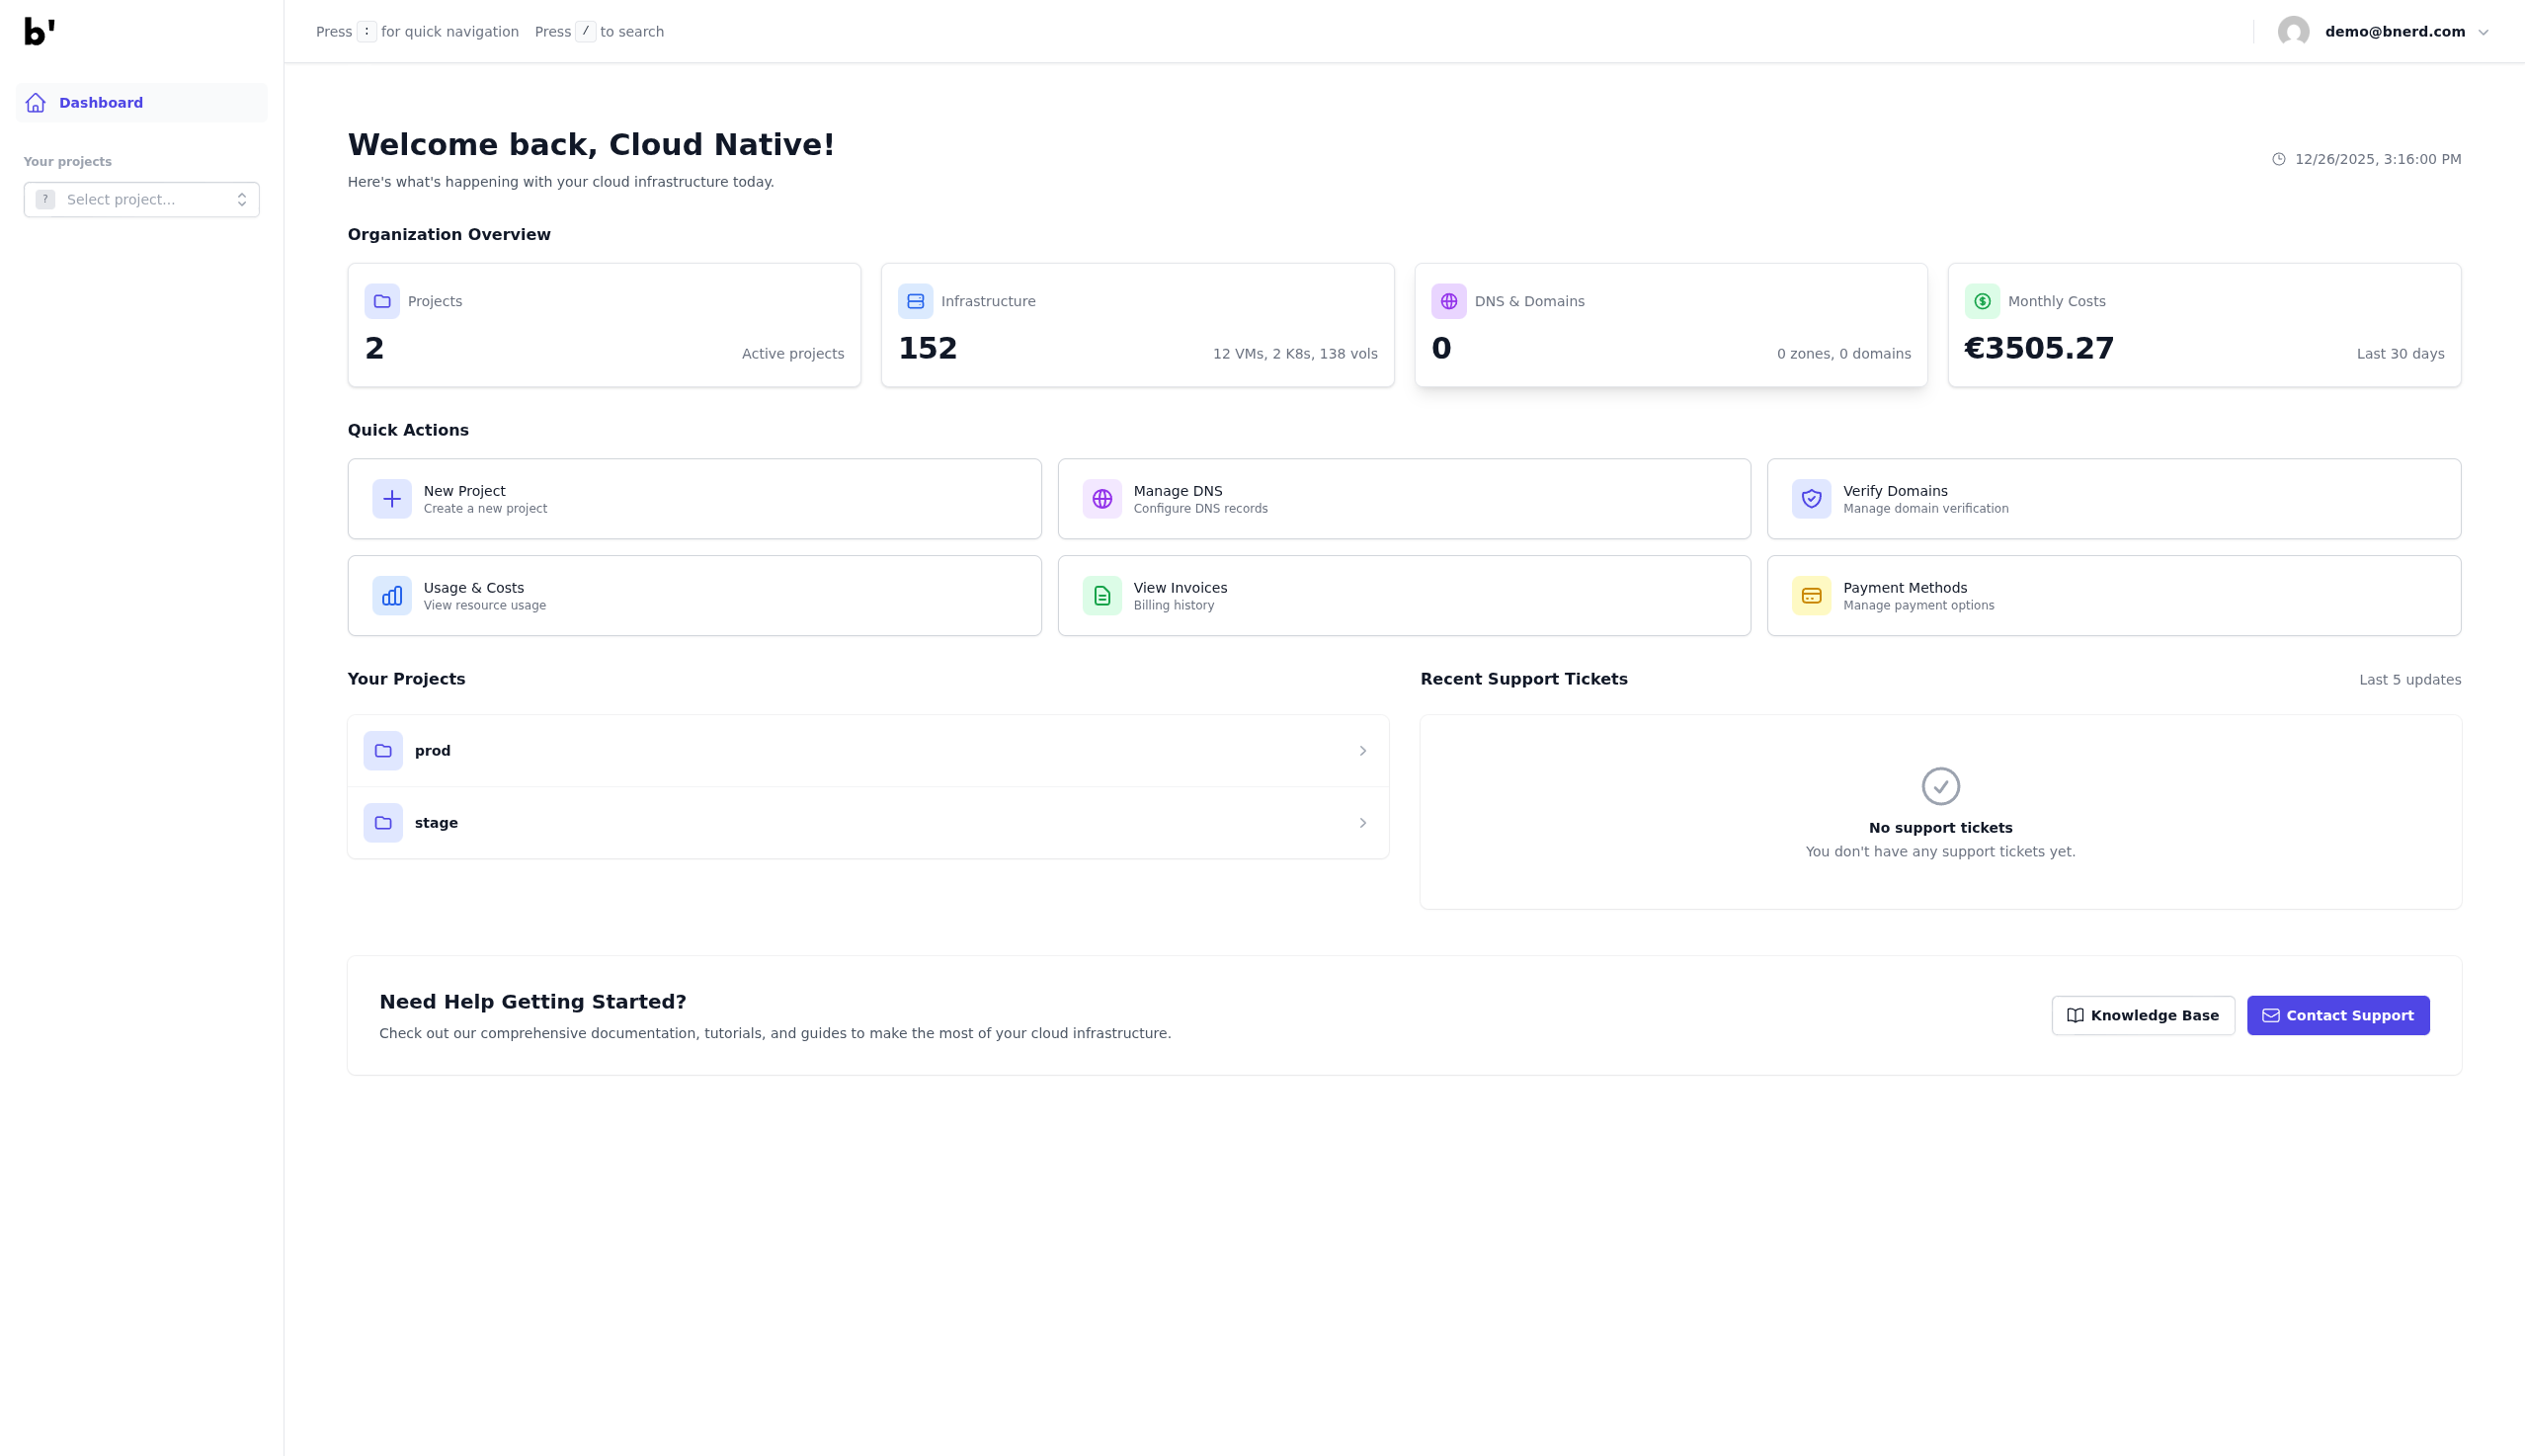
Task: Click the b' logo in sidebar
Action: pos(39,32)
